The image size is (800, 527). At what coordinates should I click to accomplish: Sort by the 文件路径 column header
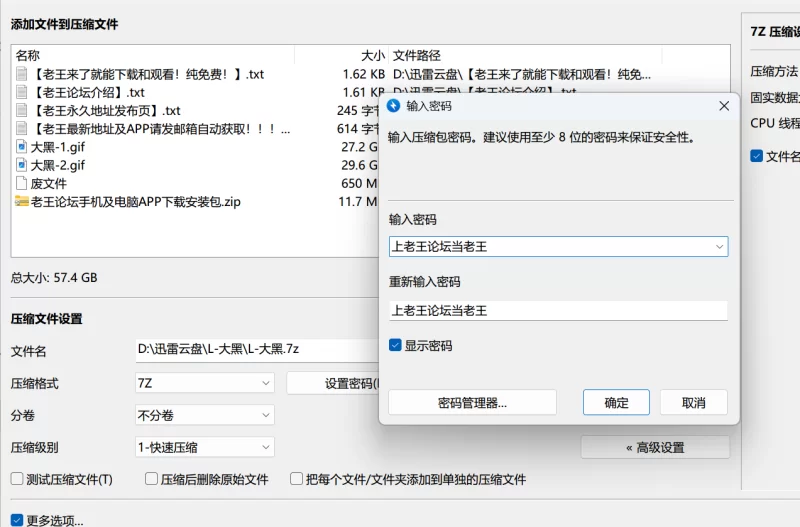click(x=416, y=55)
